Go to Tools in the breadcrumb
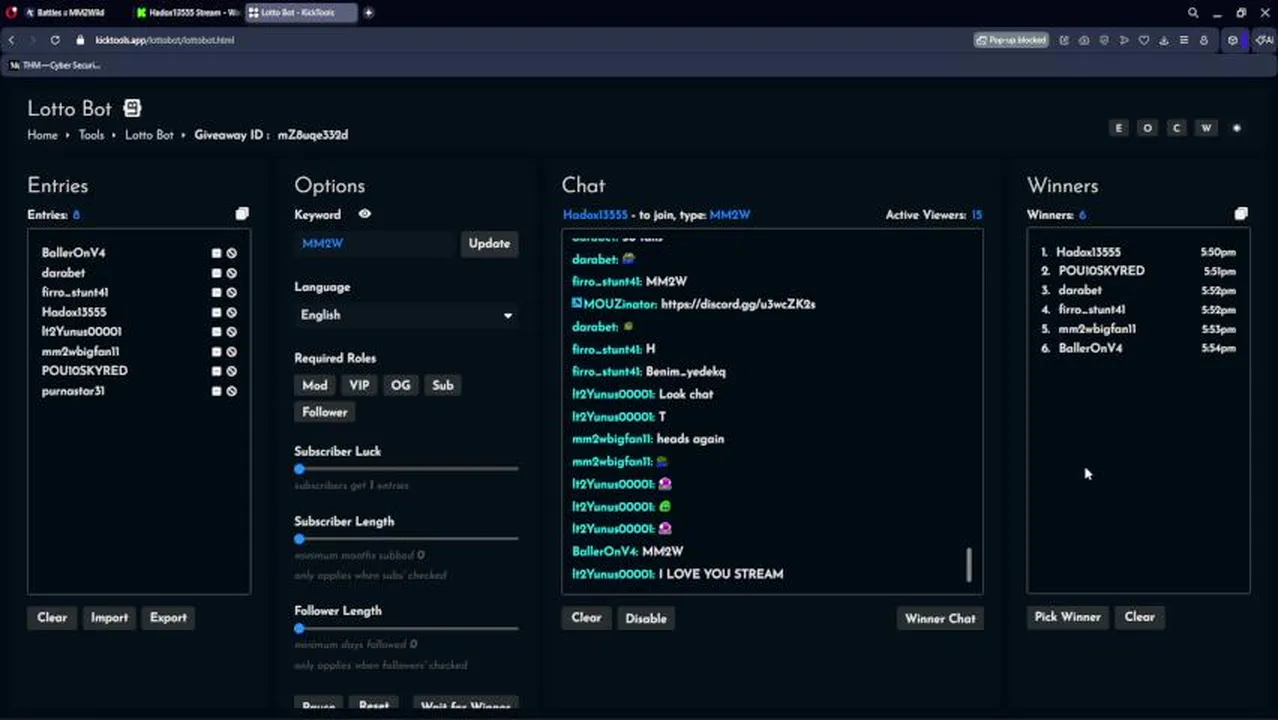 tap(91, 135)
